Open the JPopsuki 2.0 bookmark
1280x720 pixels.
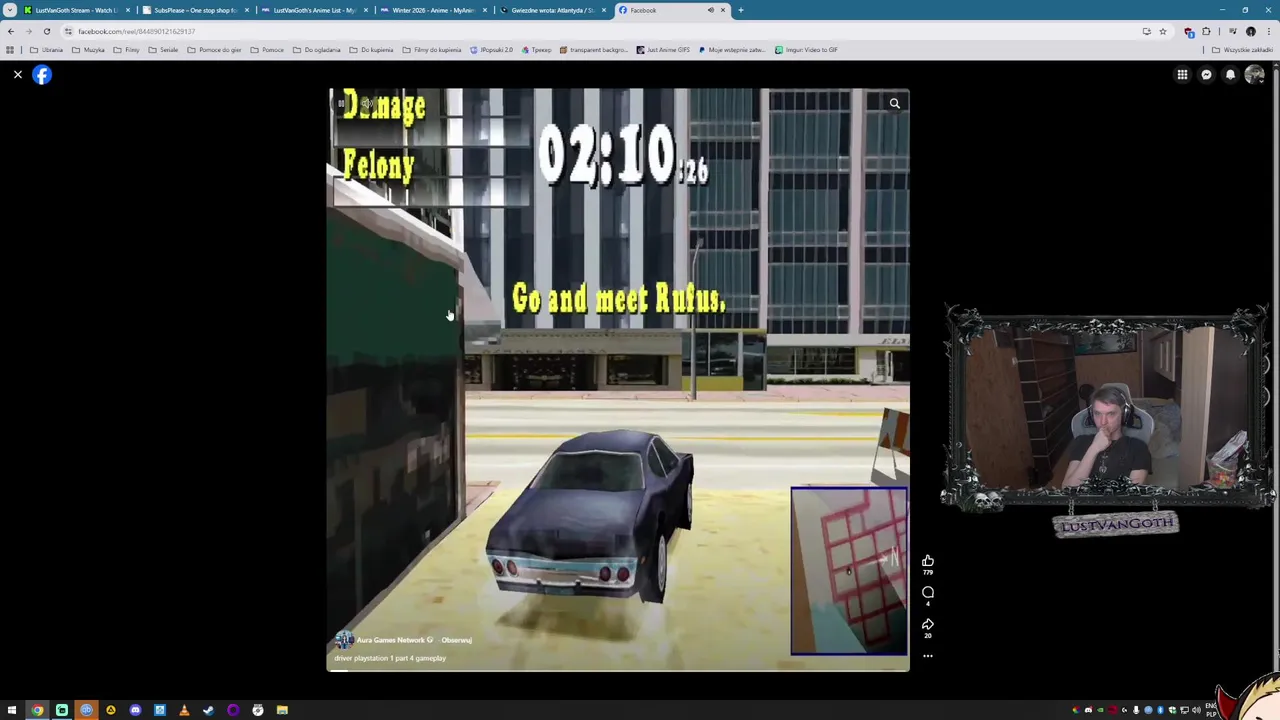pos(491,50)
